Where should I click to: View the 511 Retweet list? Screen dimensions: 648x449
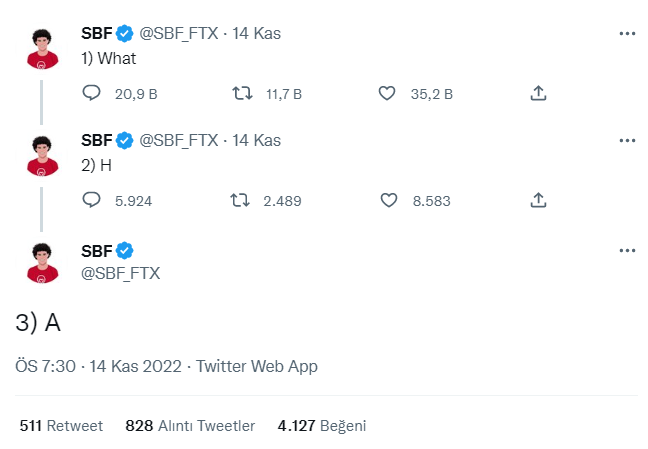click(x=61, y=426)
